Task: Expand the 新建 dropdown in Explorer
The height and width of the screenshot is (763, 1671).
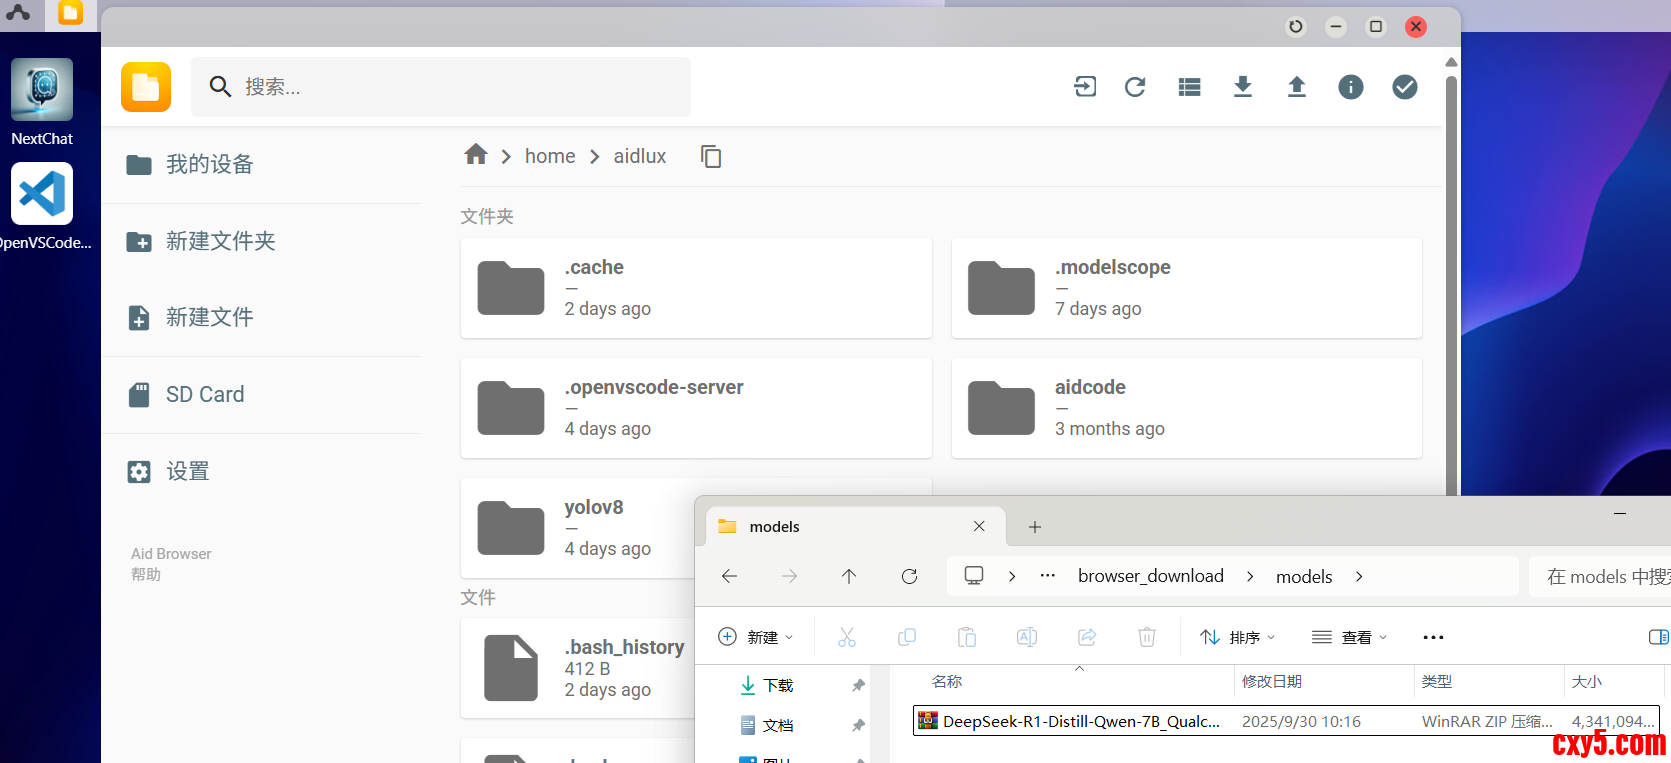Action: (x=756, y=637)
